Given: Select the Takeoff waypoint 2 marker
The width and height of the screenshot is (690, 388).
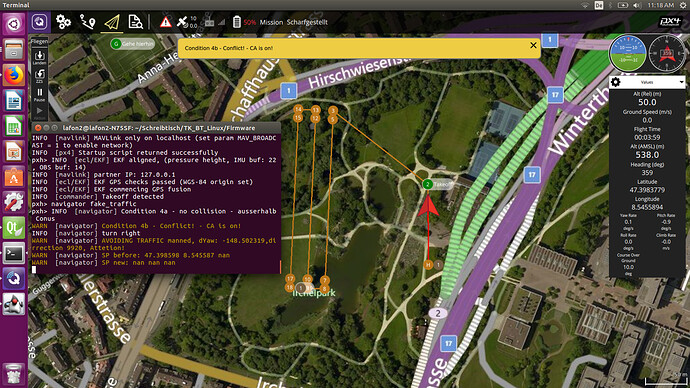Looking at the screenshot, I should (x=427, y=184).
